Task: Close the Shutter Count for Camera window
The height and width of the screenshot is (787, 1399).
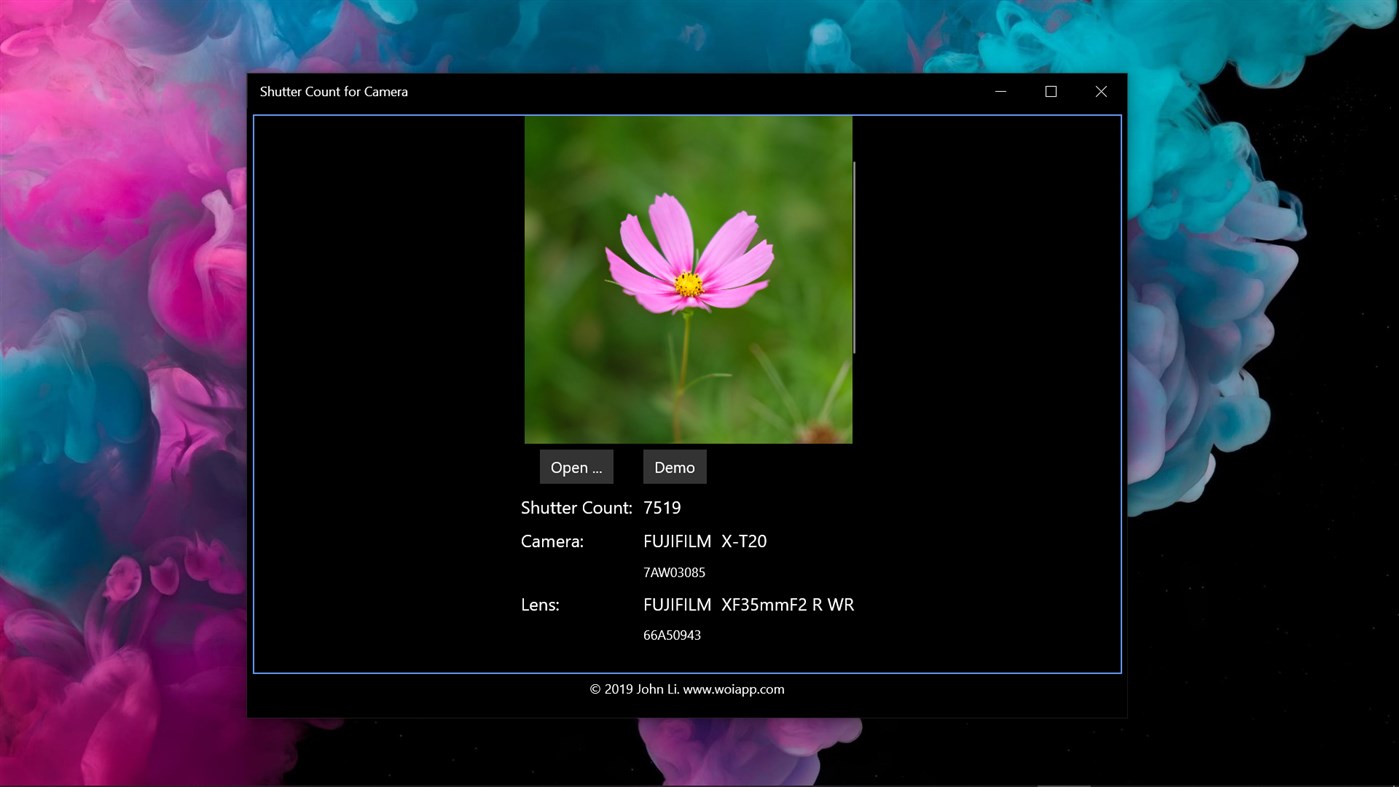Action: coord(1100,91)
